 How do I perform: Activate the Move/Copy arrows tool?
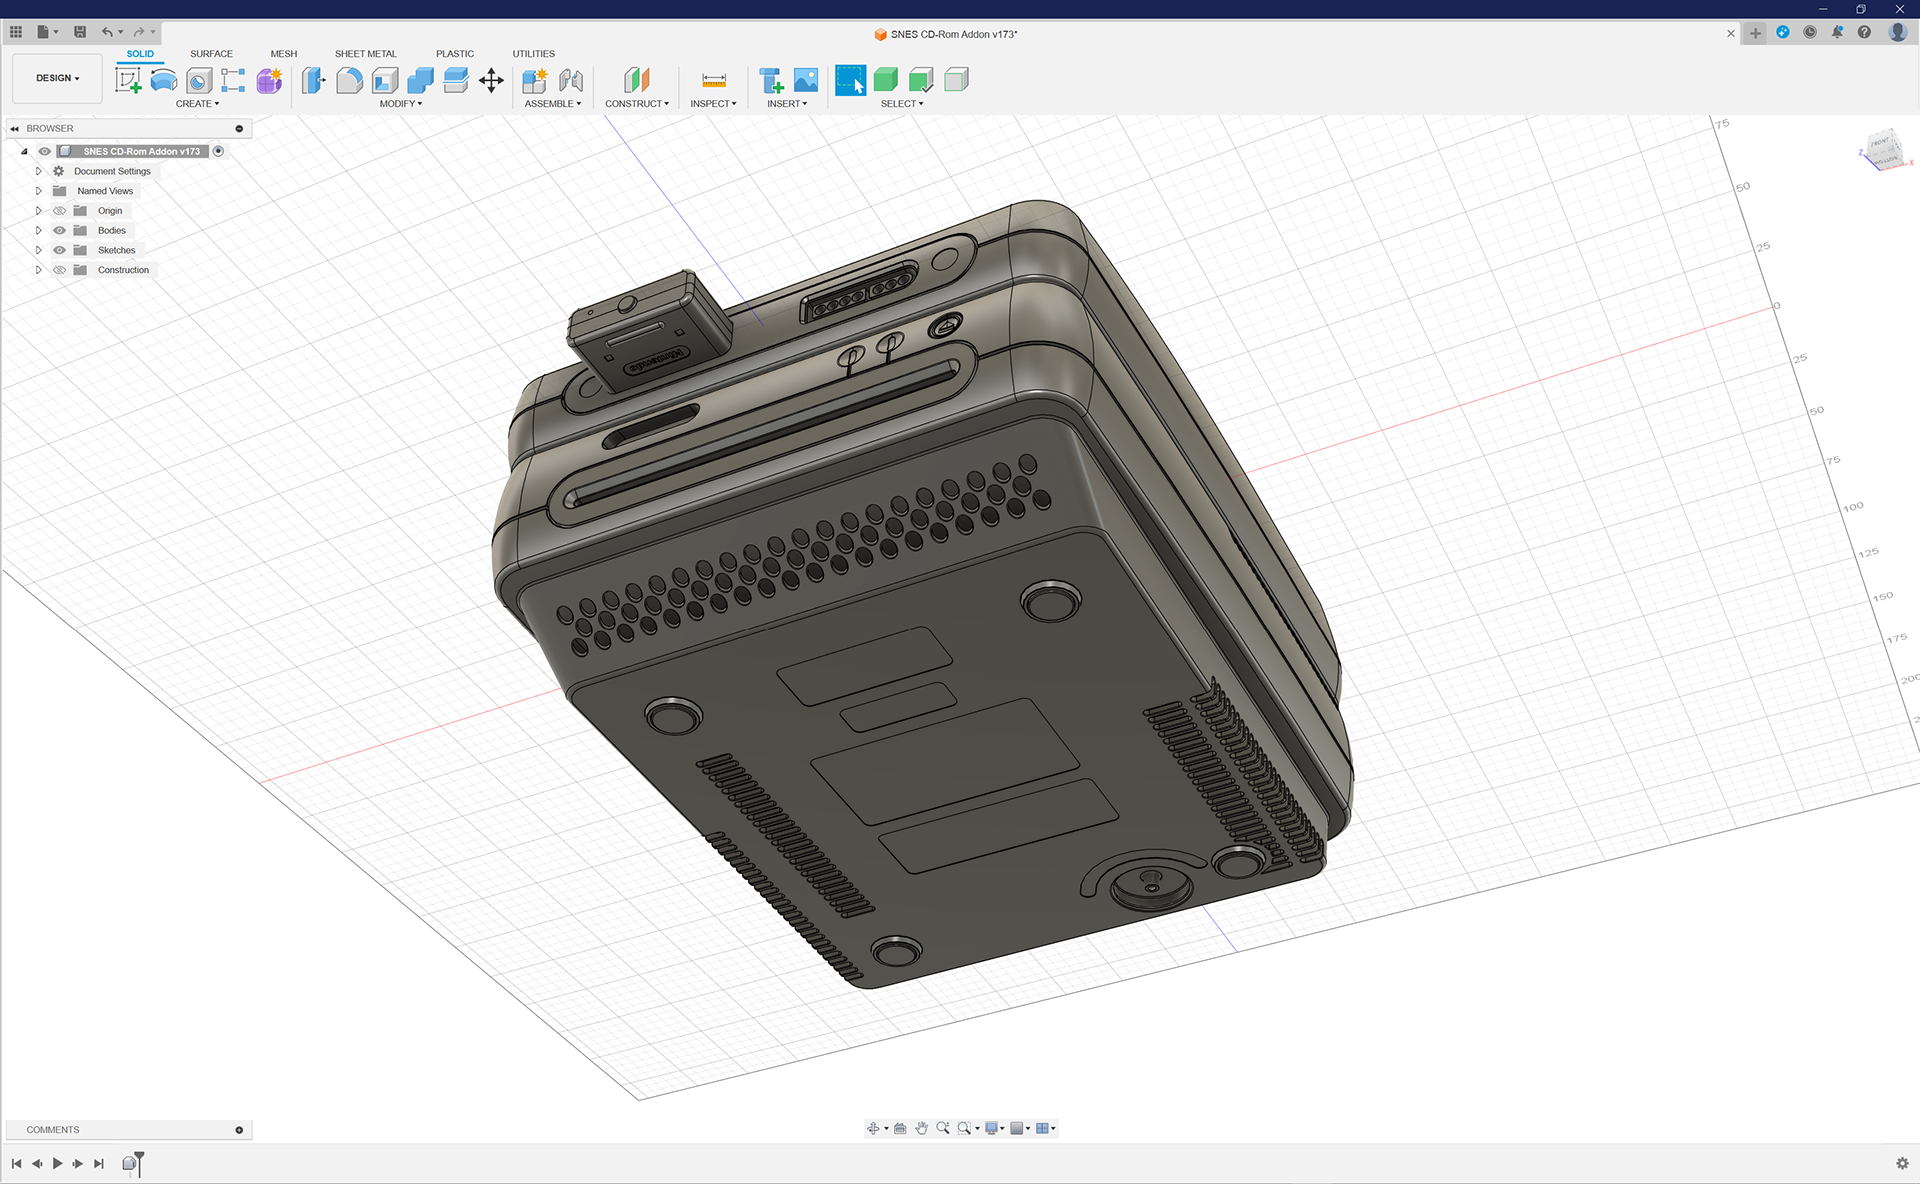pyautogui.click(x=491, y=80)
